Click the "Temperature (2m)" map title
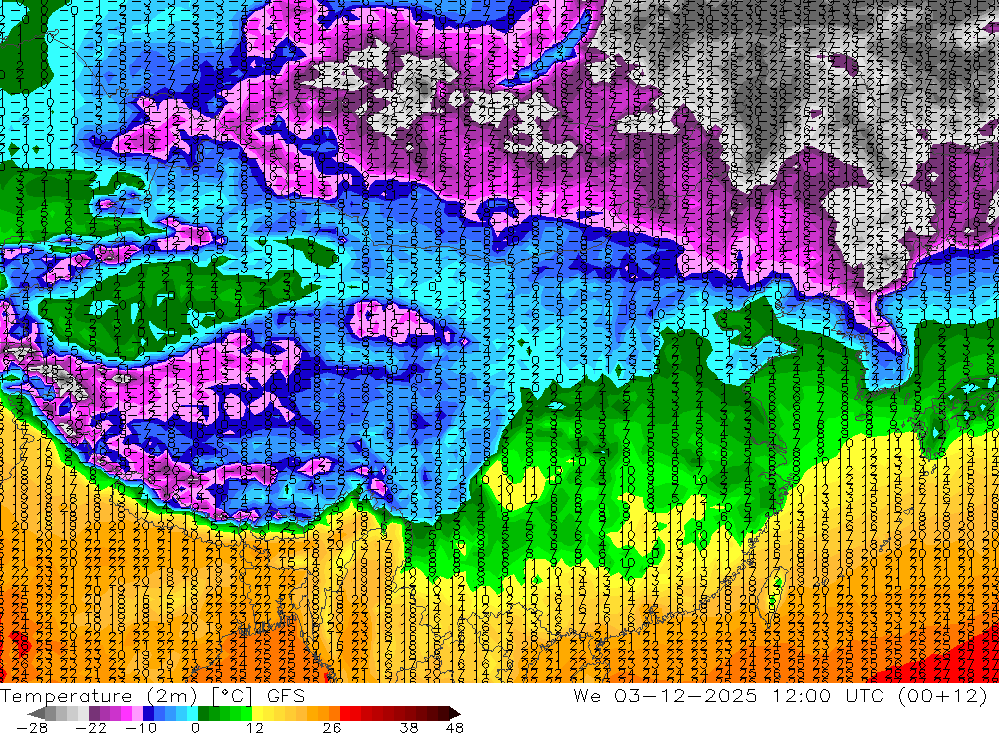The width and height of the screenshot is (1000, 733). click(x=99, y=696)
